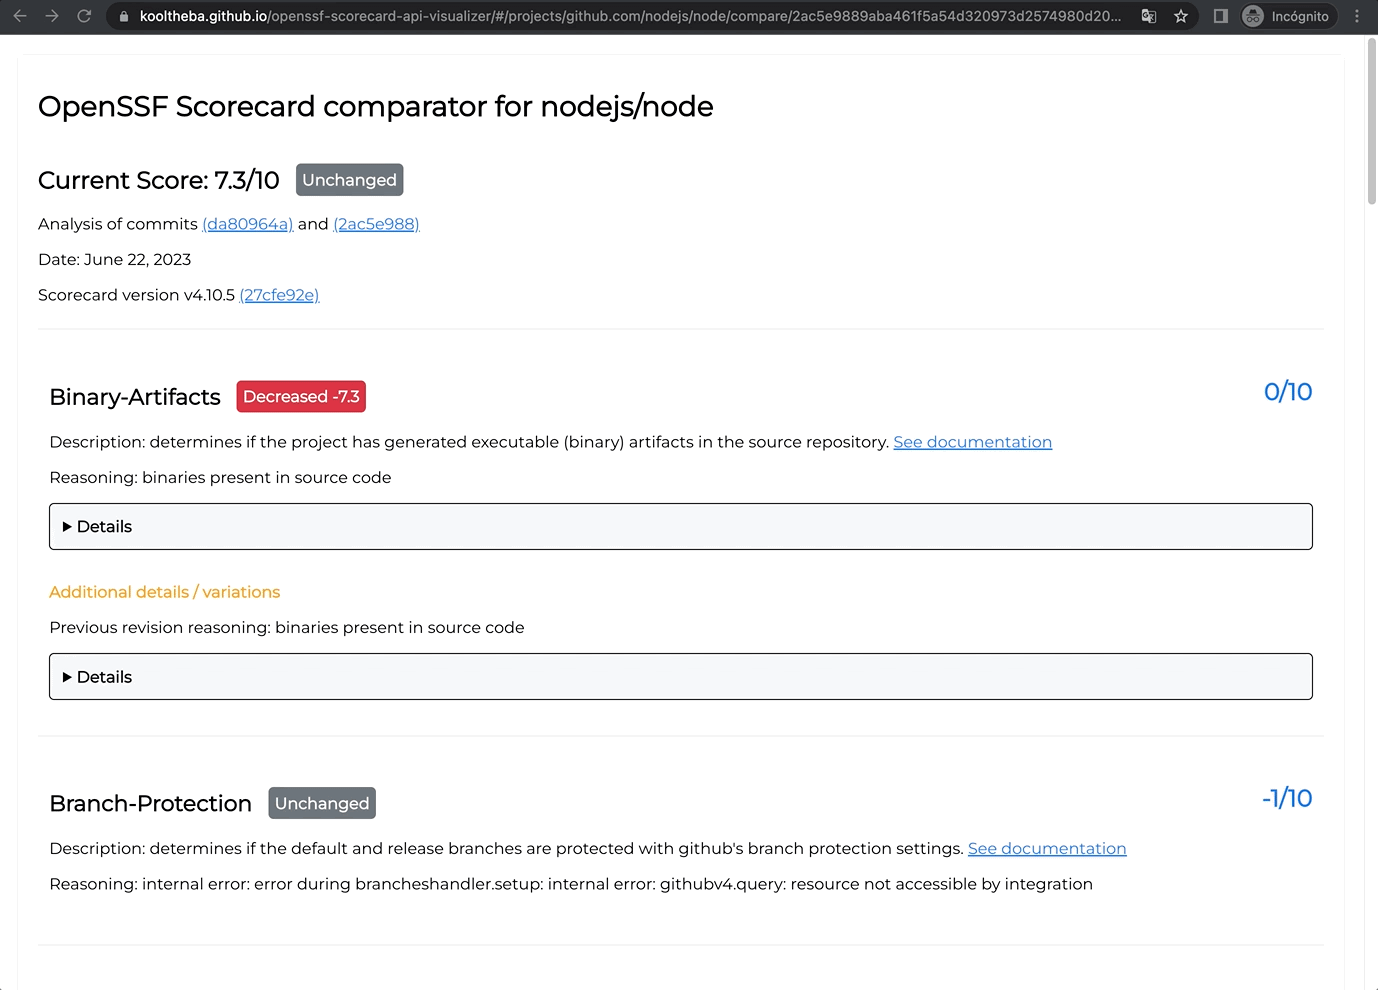1378x990 pixels.
Task: Click the Date: June 22, 2023 text
Action: (x=115, y=259)
